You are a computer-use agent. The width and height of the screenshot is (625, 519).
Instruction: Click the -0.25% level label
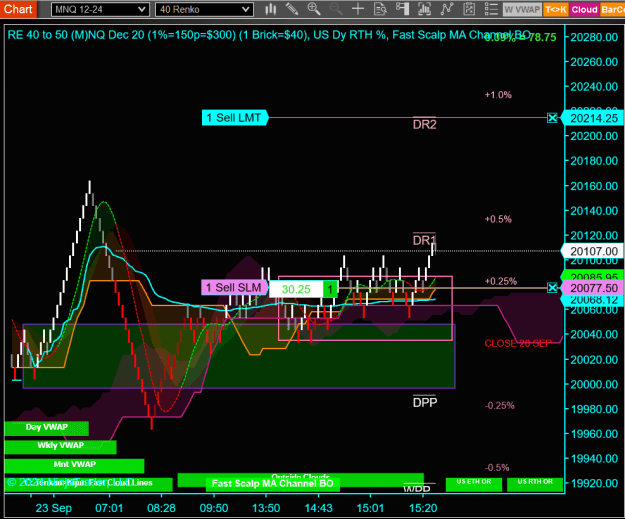[499, 405]
